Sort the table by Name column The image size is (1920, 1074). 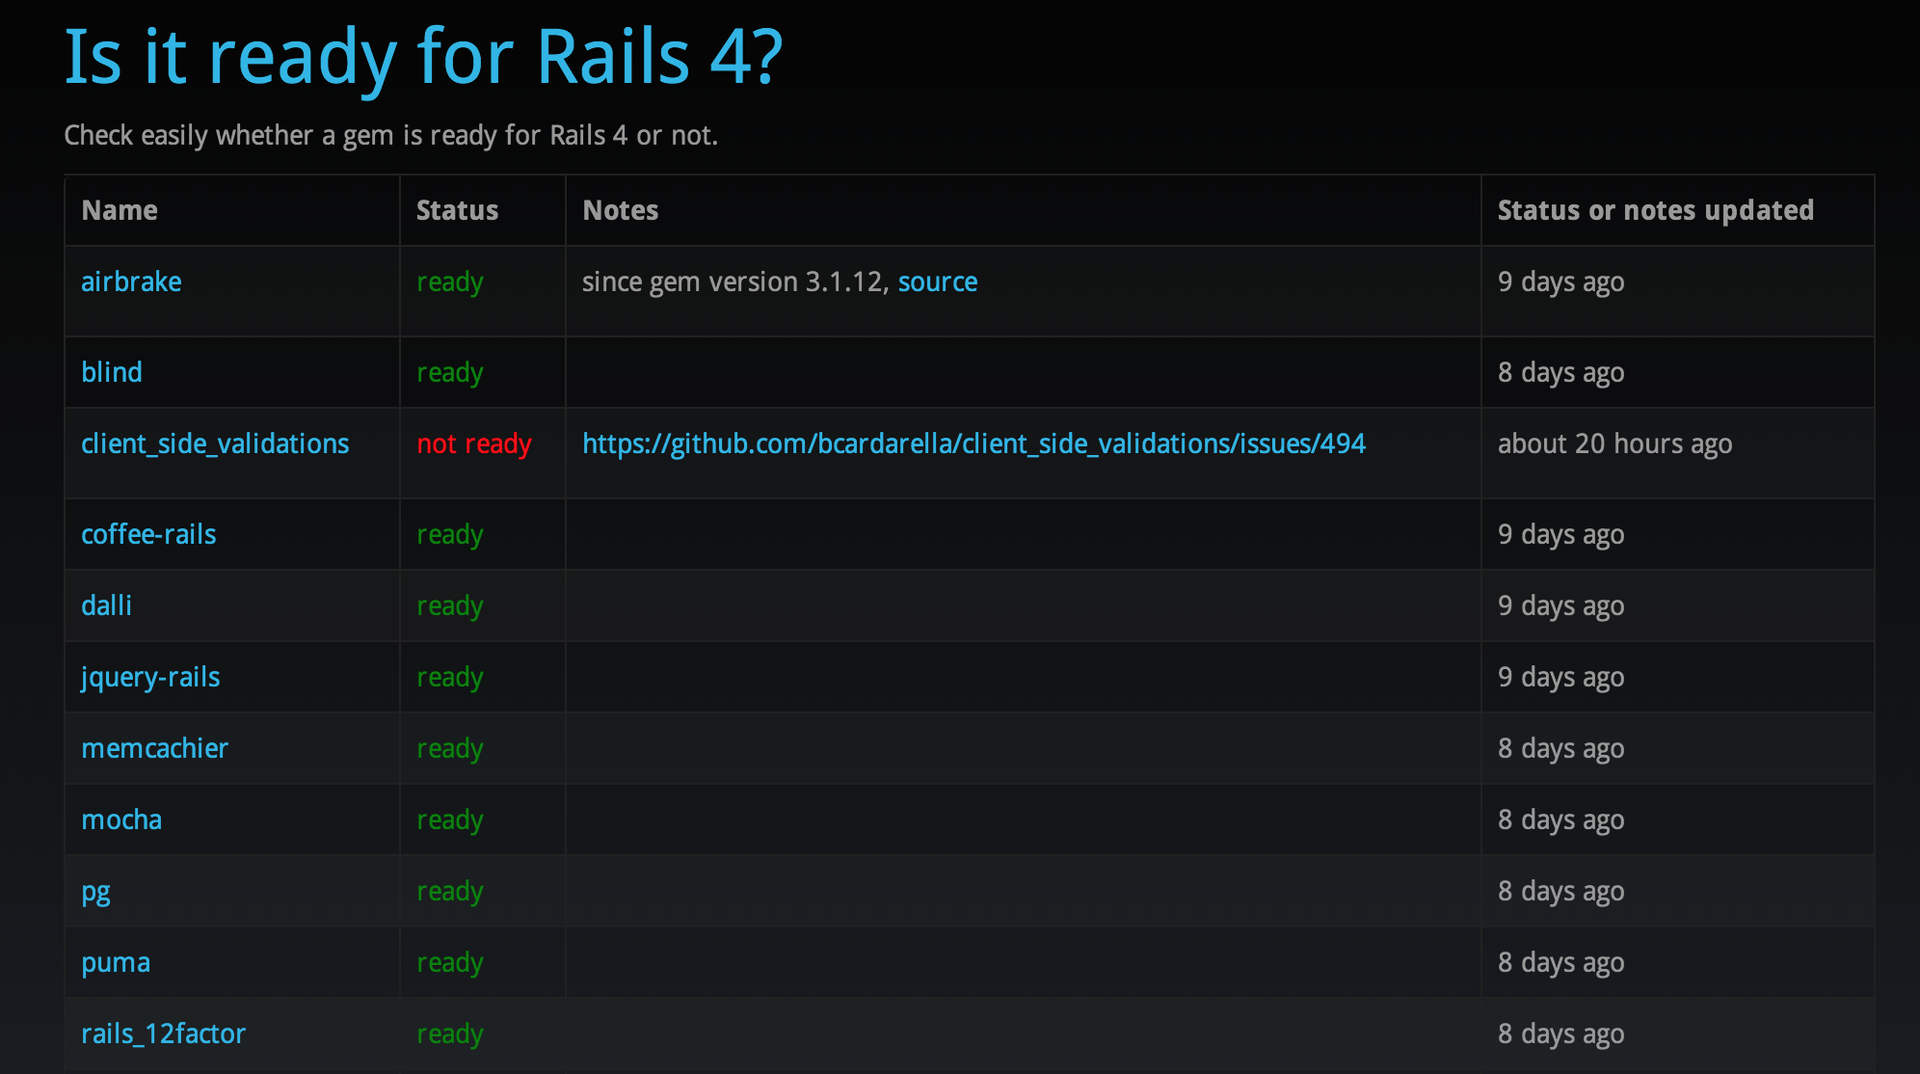119,210
